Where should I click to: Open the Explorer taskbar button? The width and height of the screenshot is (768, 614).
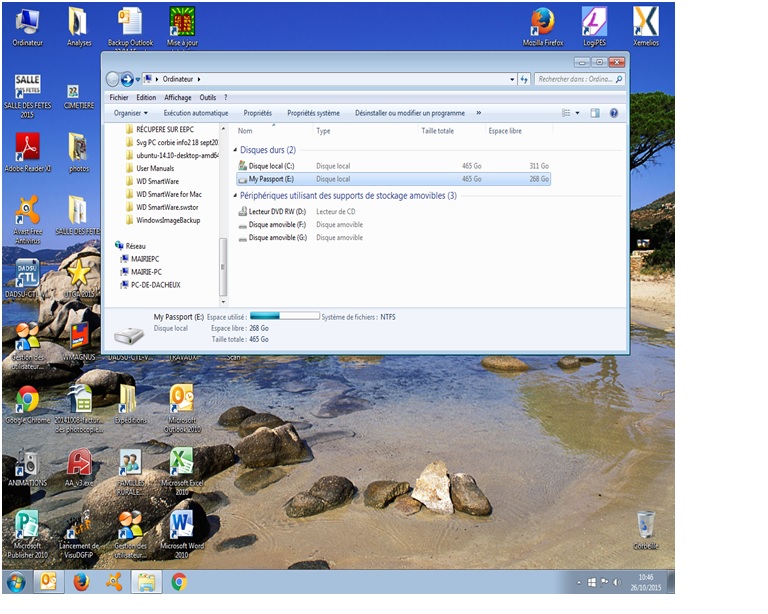click(x=146, y=582)
